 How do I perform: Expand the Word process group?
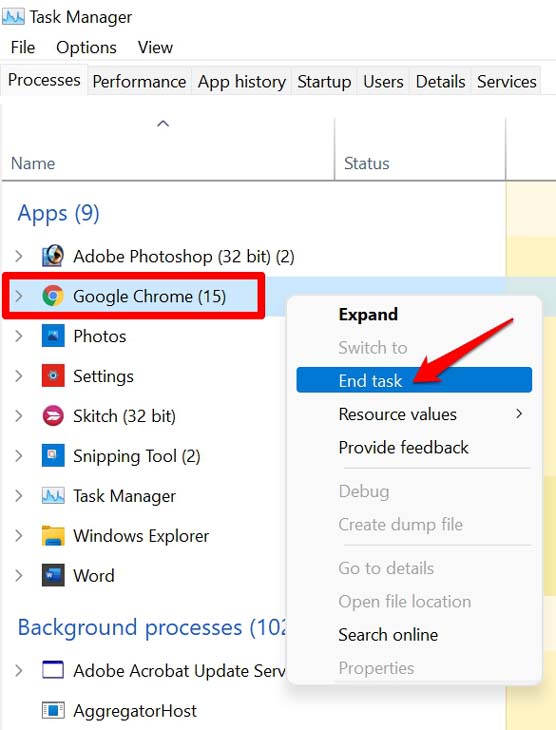coord(19,576)
